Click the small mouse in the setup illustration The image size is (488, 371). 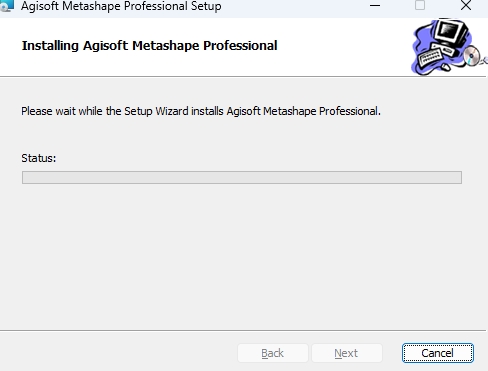coord(445,67)
